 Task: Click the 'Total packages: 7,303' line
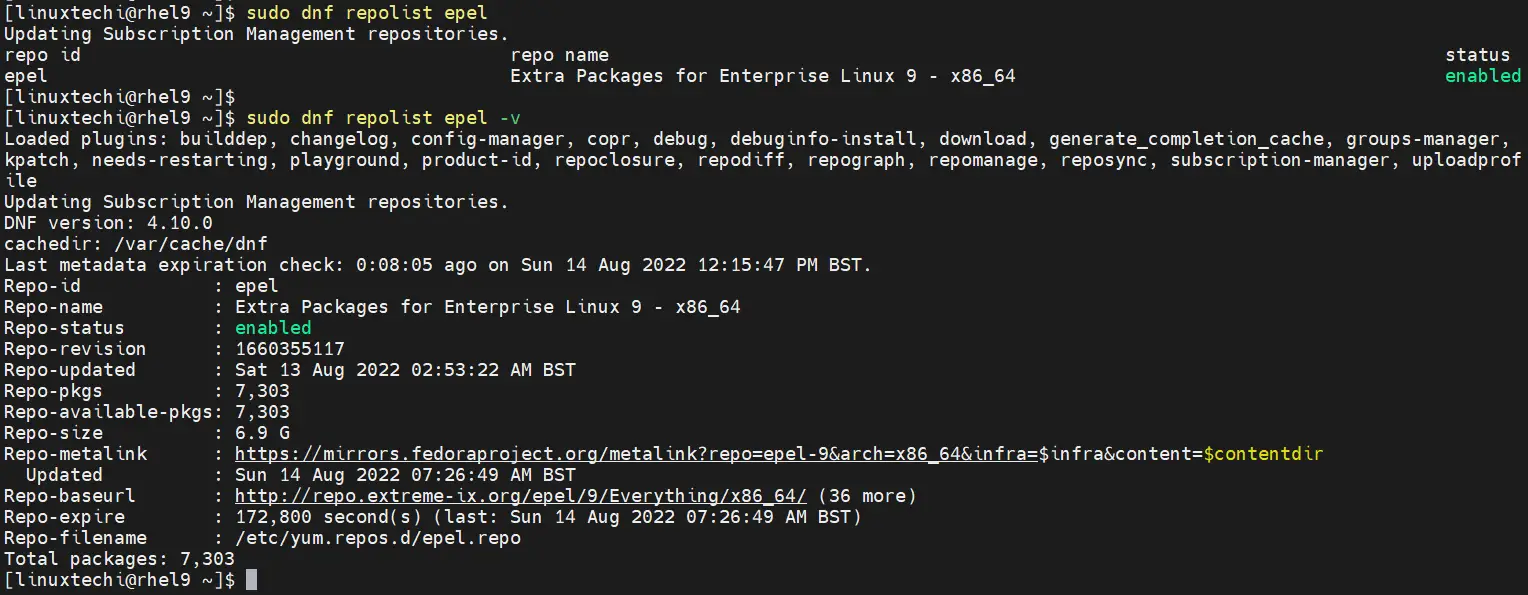pos(119,559)
